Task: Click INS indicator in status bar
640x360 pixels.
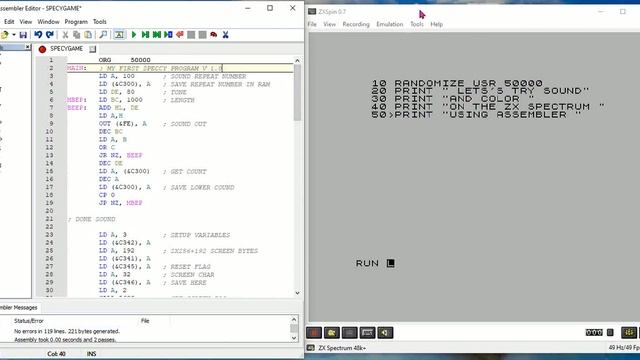Action: tap(91, 354)
